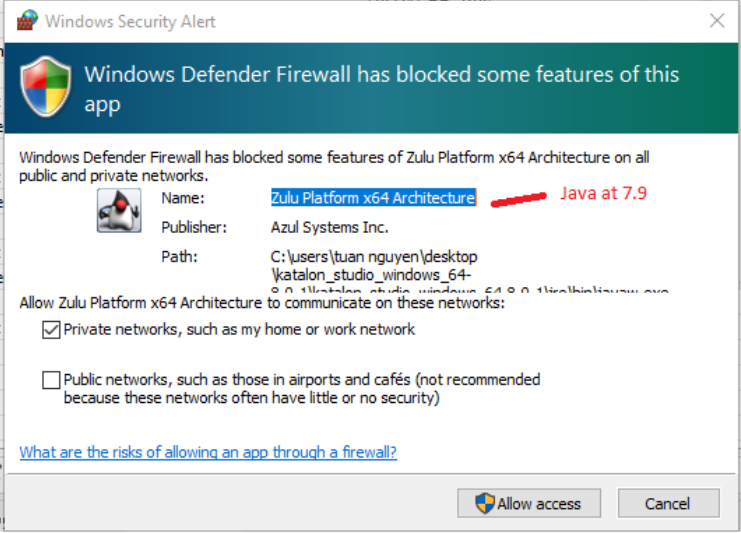Click the Java Duke application icon
The width and height of the screenshot is (741, 533).
pos(117,210)
